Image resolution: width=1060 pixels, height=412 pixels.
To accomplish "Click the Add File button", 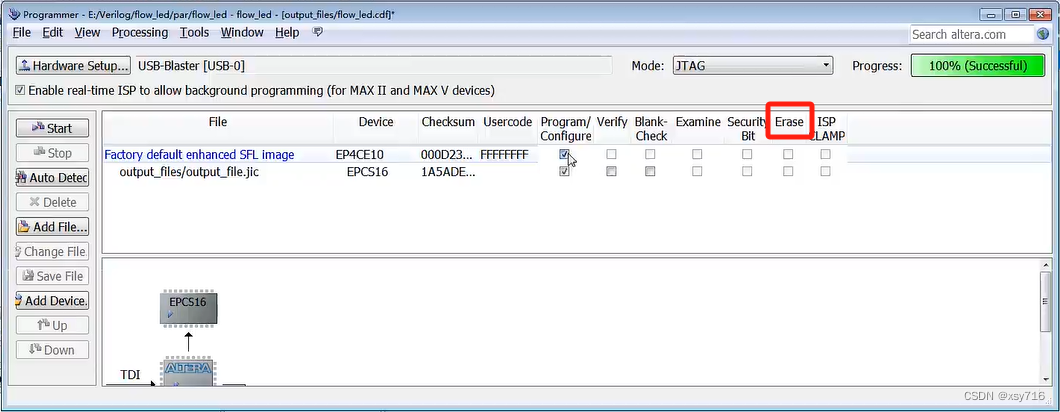I will (x=52, y=227).
